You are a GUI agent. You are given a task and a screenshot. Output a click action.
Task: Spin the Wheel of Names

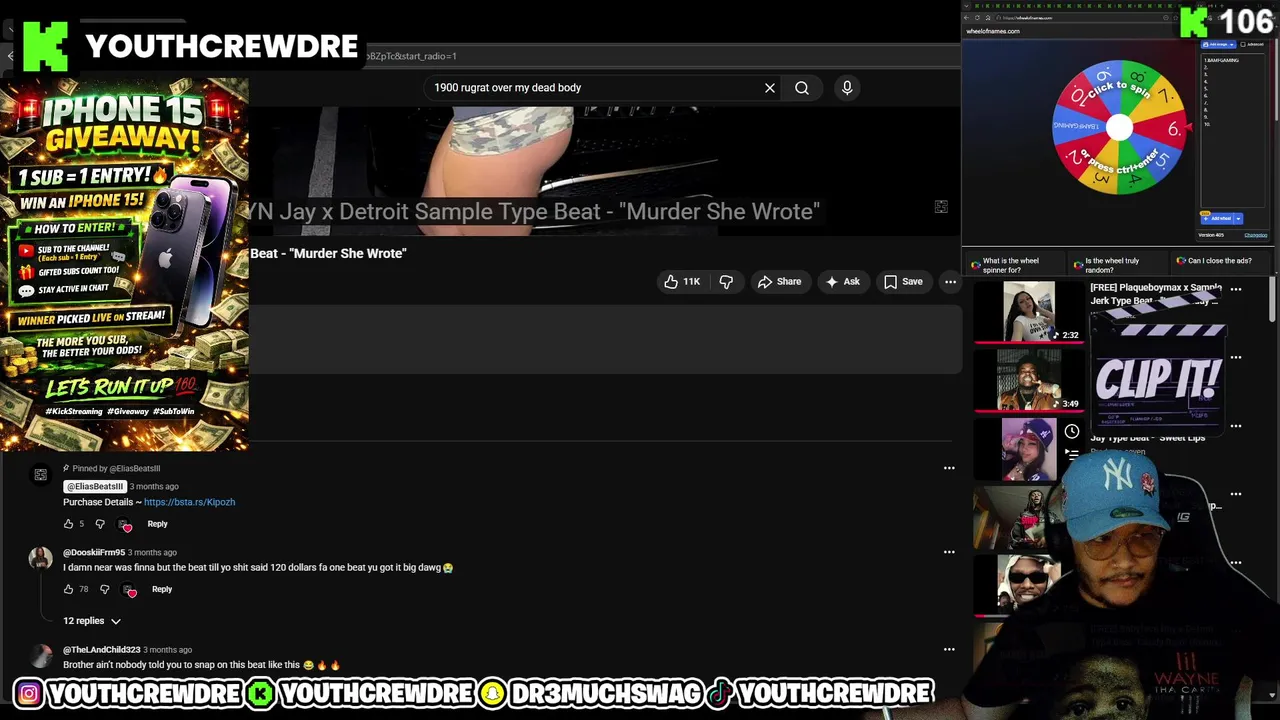pyautogui.click(x=1119, y=127)
